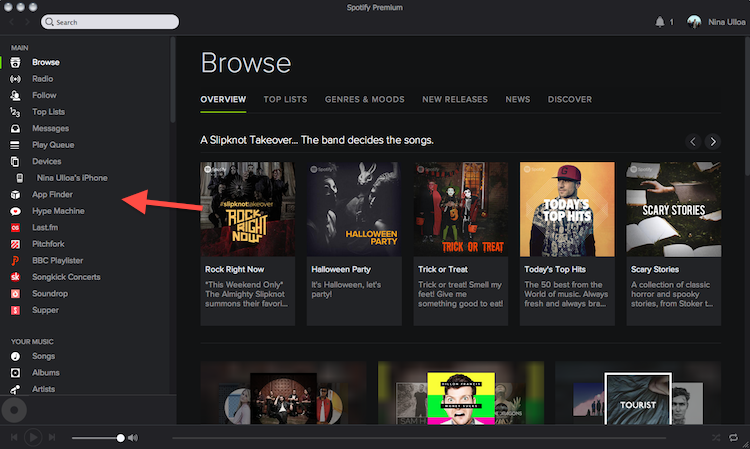Viewport: 750px width, 449px height.
Task: Open the notifications bell icon
Action: (x=660, y=22)
